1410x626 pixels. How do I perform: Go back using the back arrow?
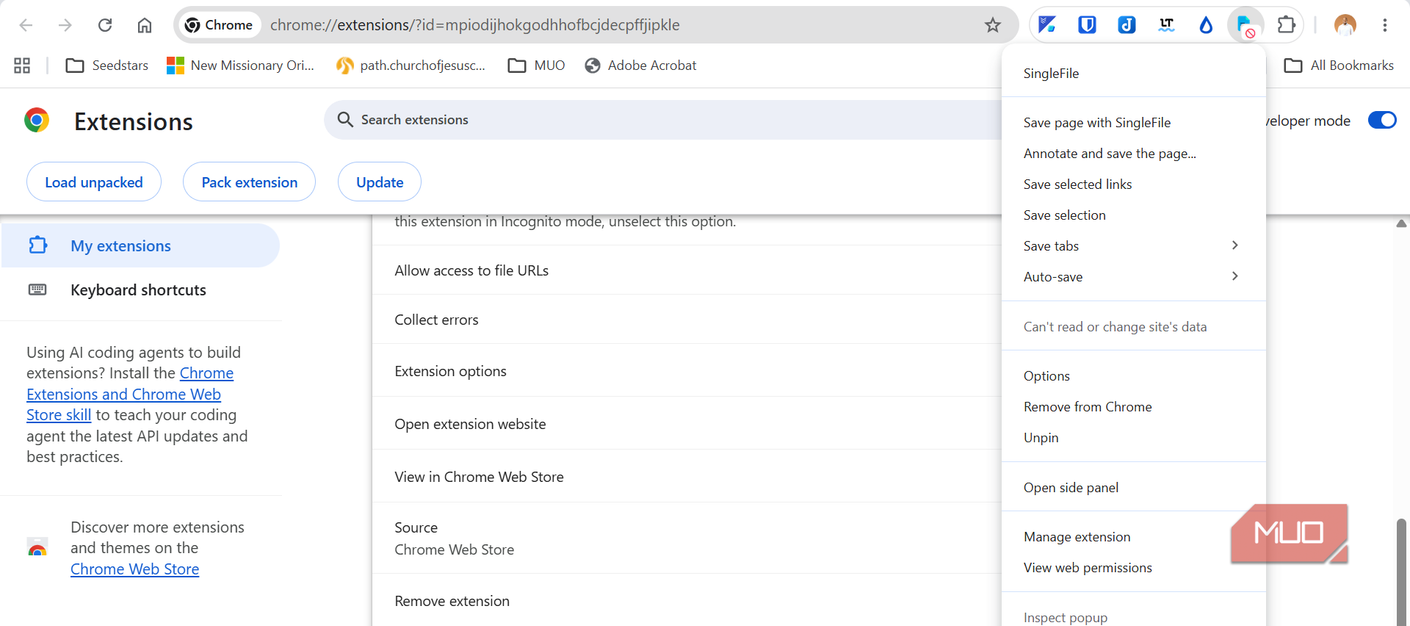[26, 25]
